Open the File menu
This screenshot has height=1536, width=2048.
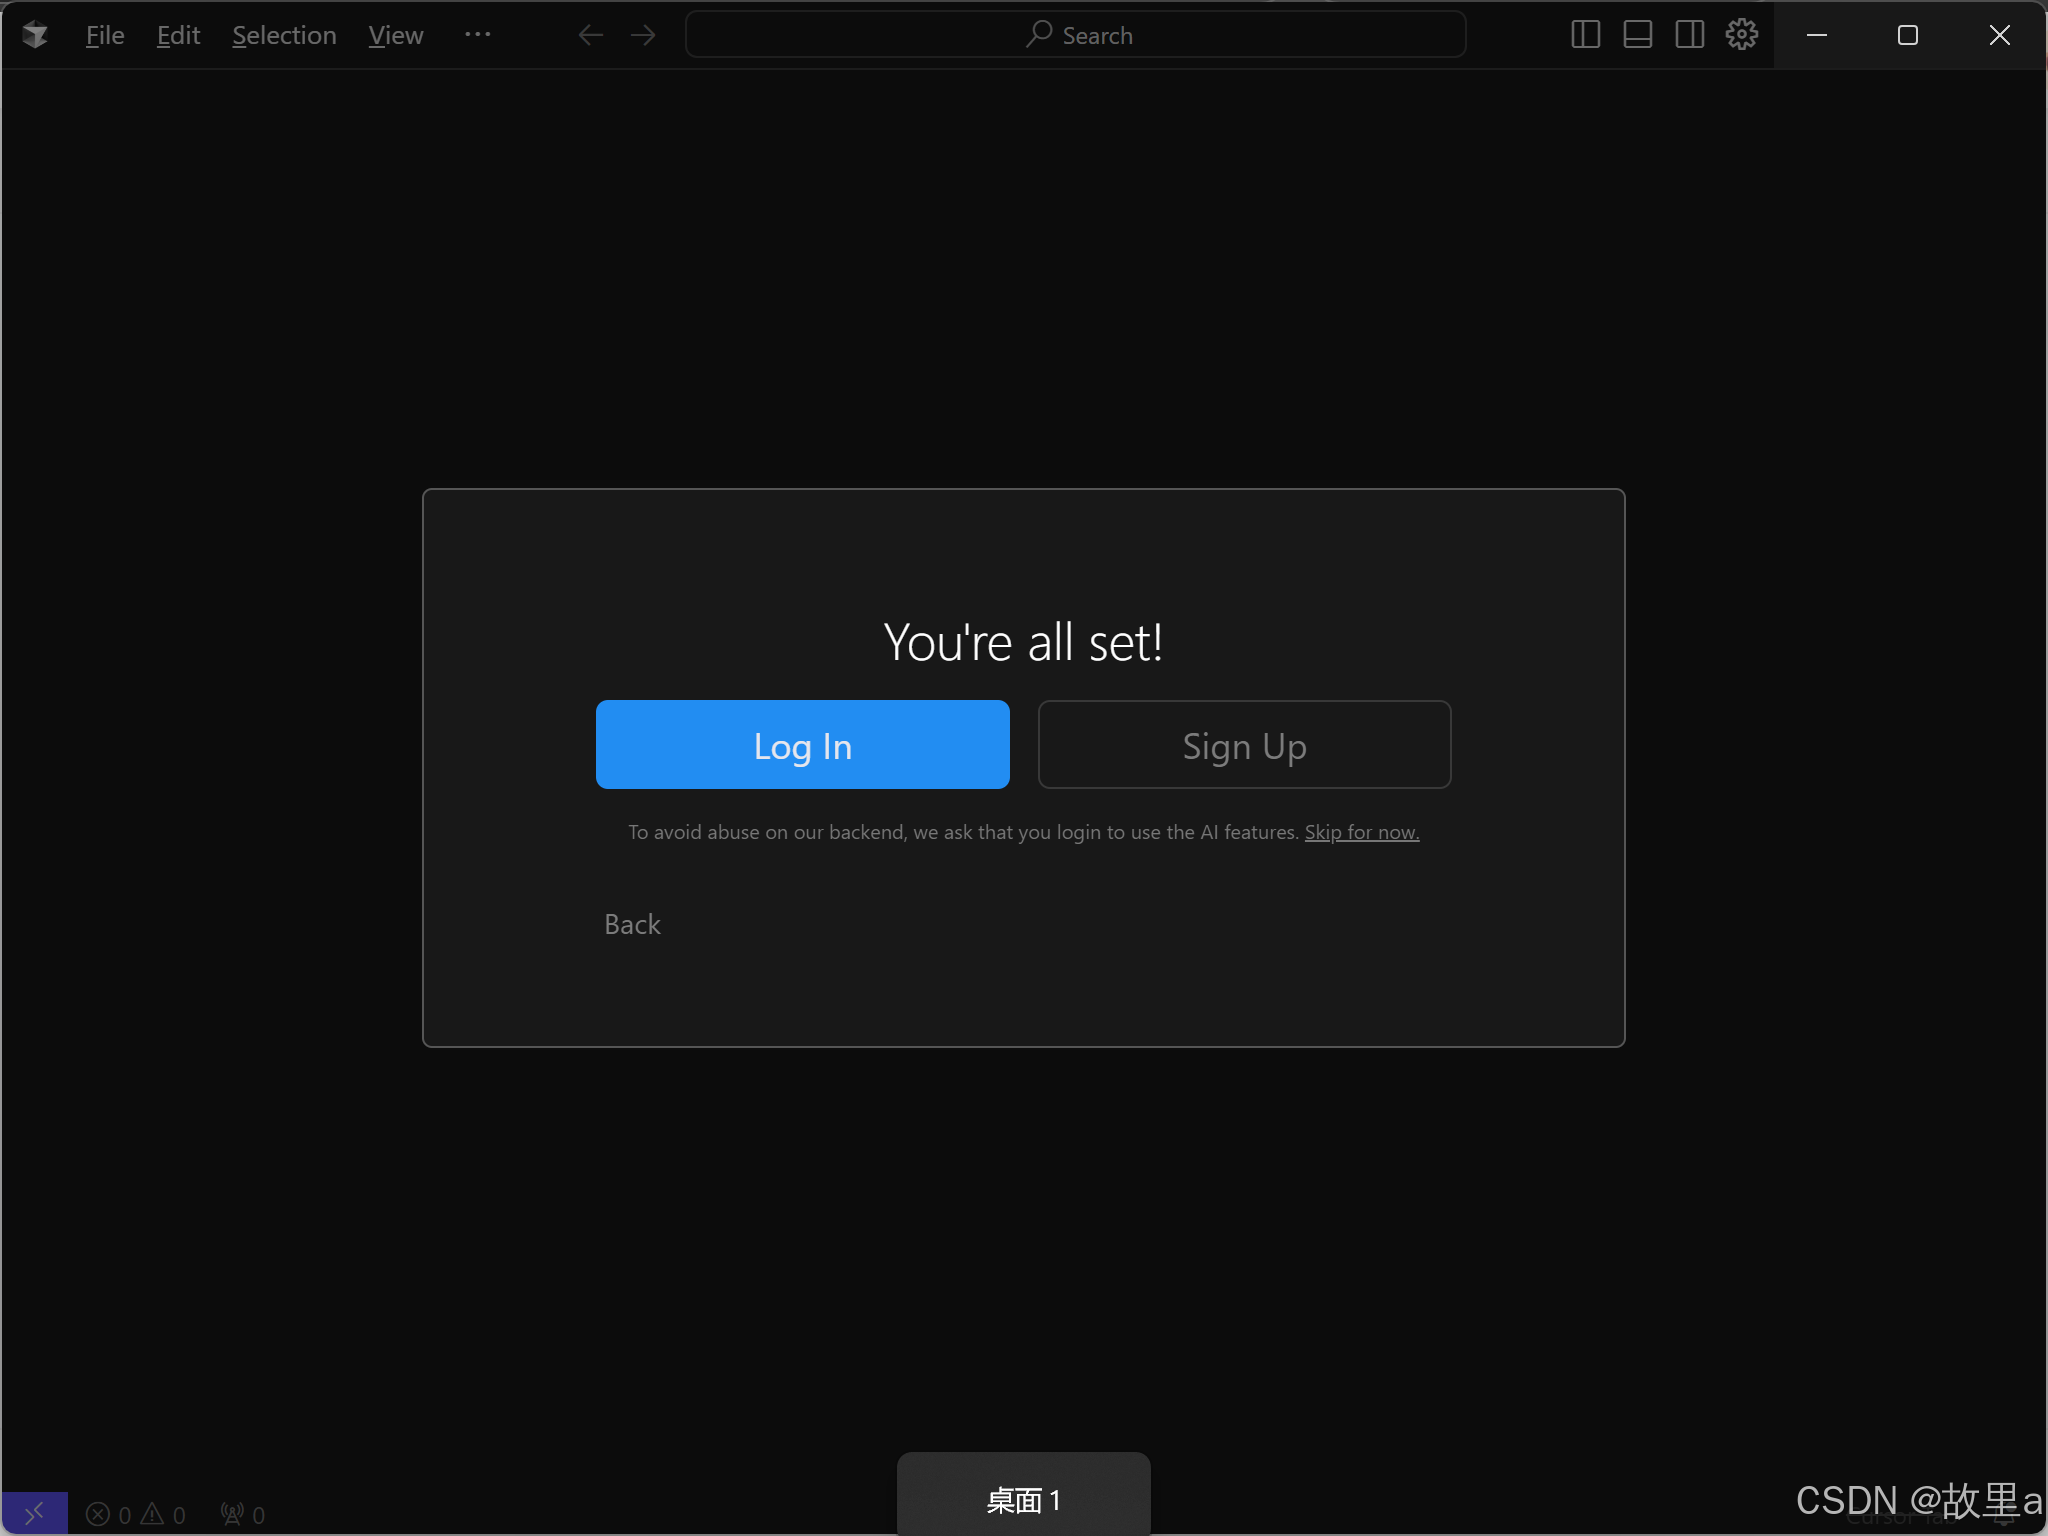(x=105, y=35)
